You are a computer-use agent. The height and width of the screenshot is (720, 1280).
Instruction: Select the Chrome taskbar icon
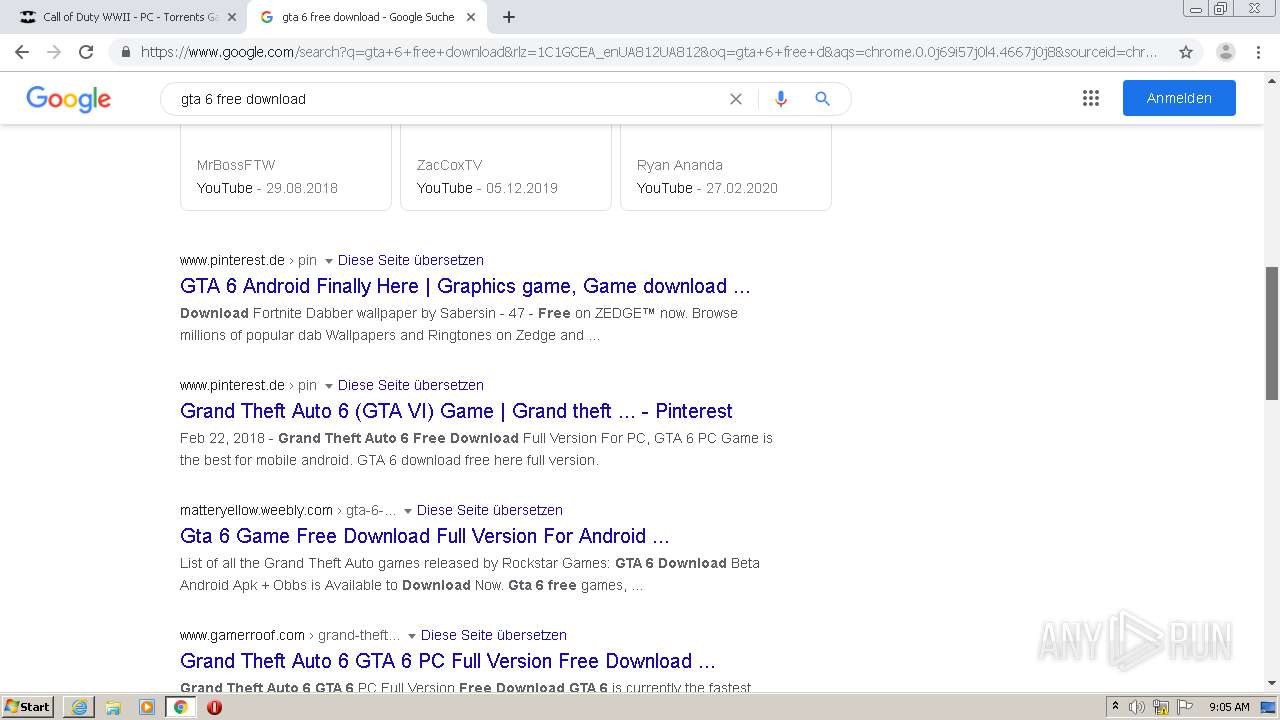(181, 707)
